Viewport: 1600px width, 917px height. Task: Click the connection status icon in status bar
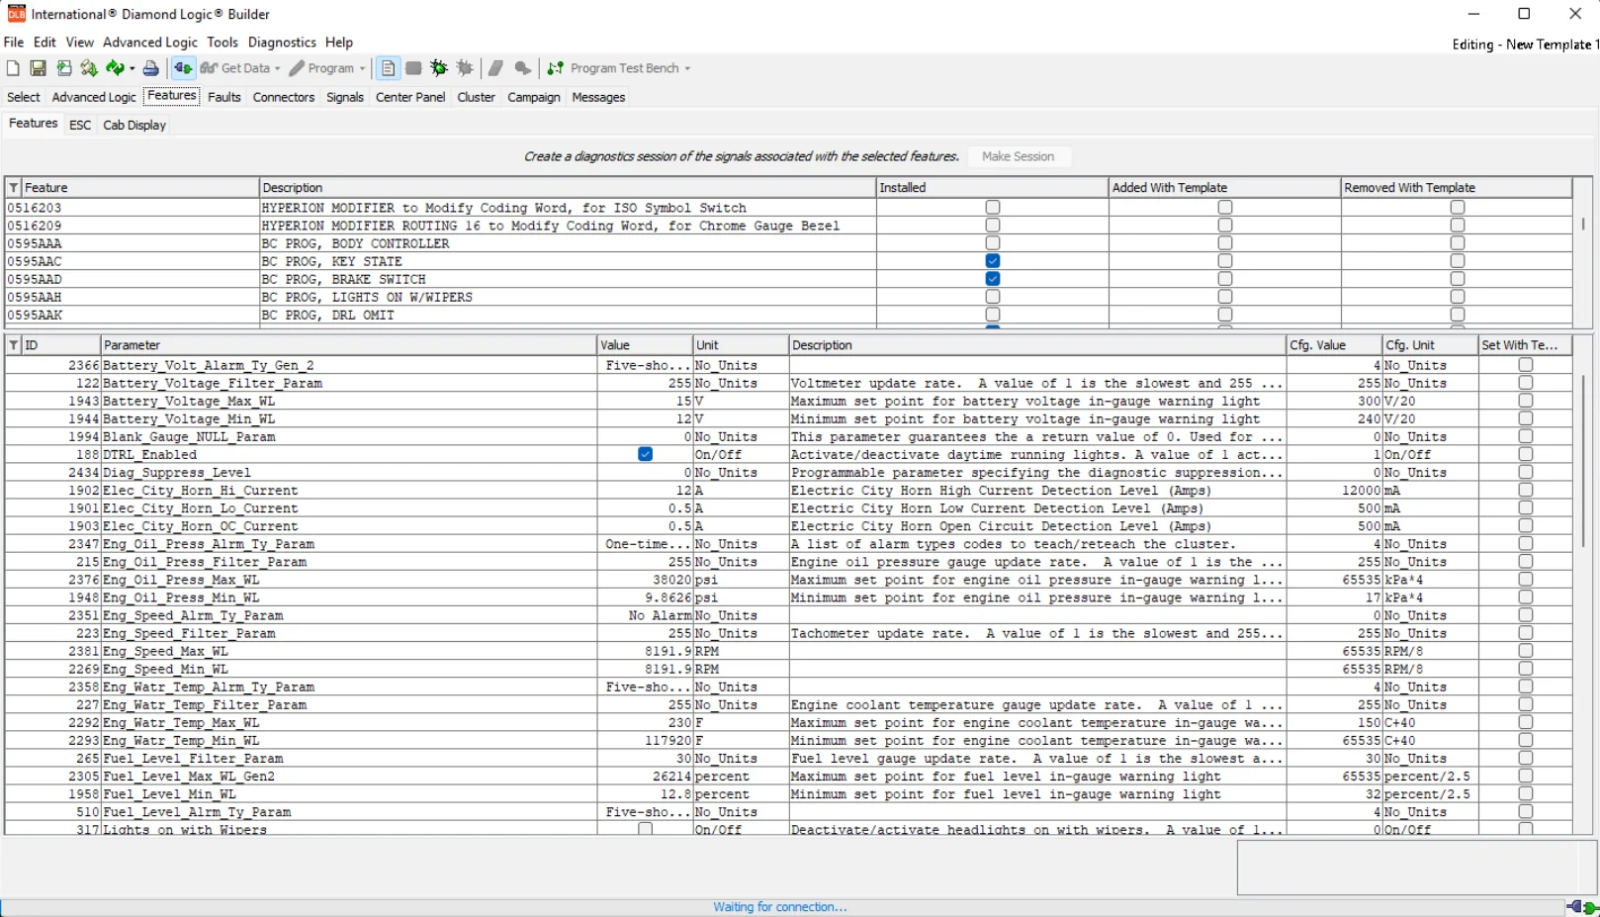1582,907
